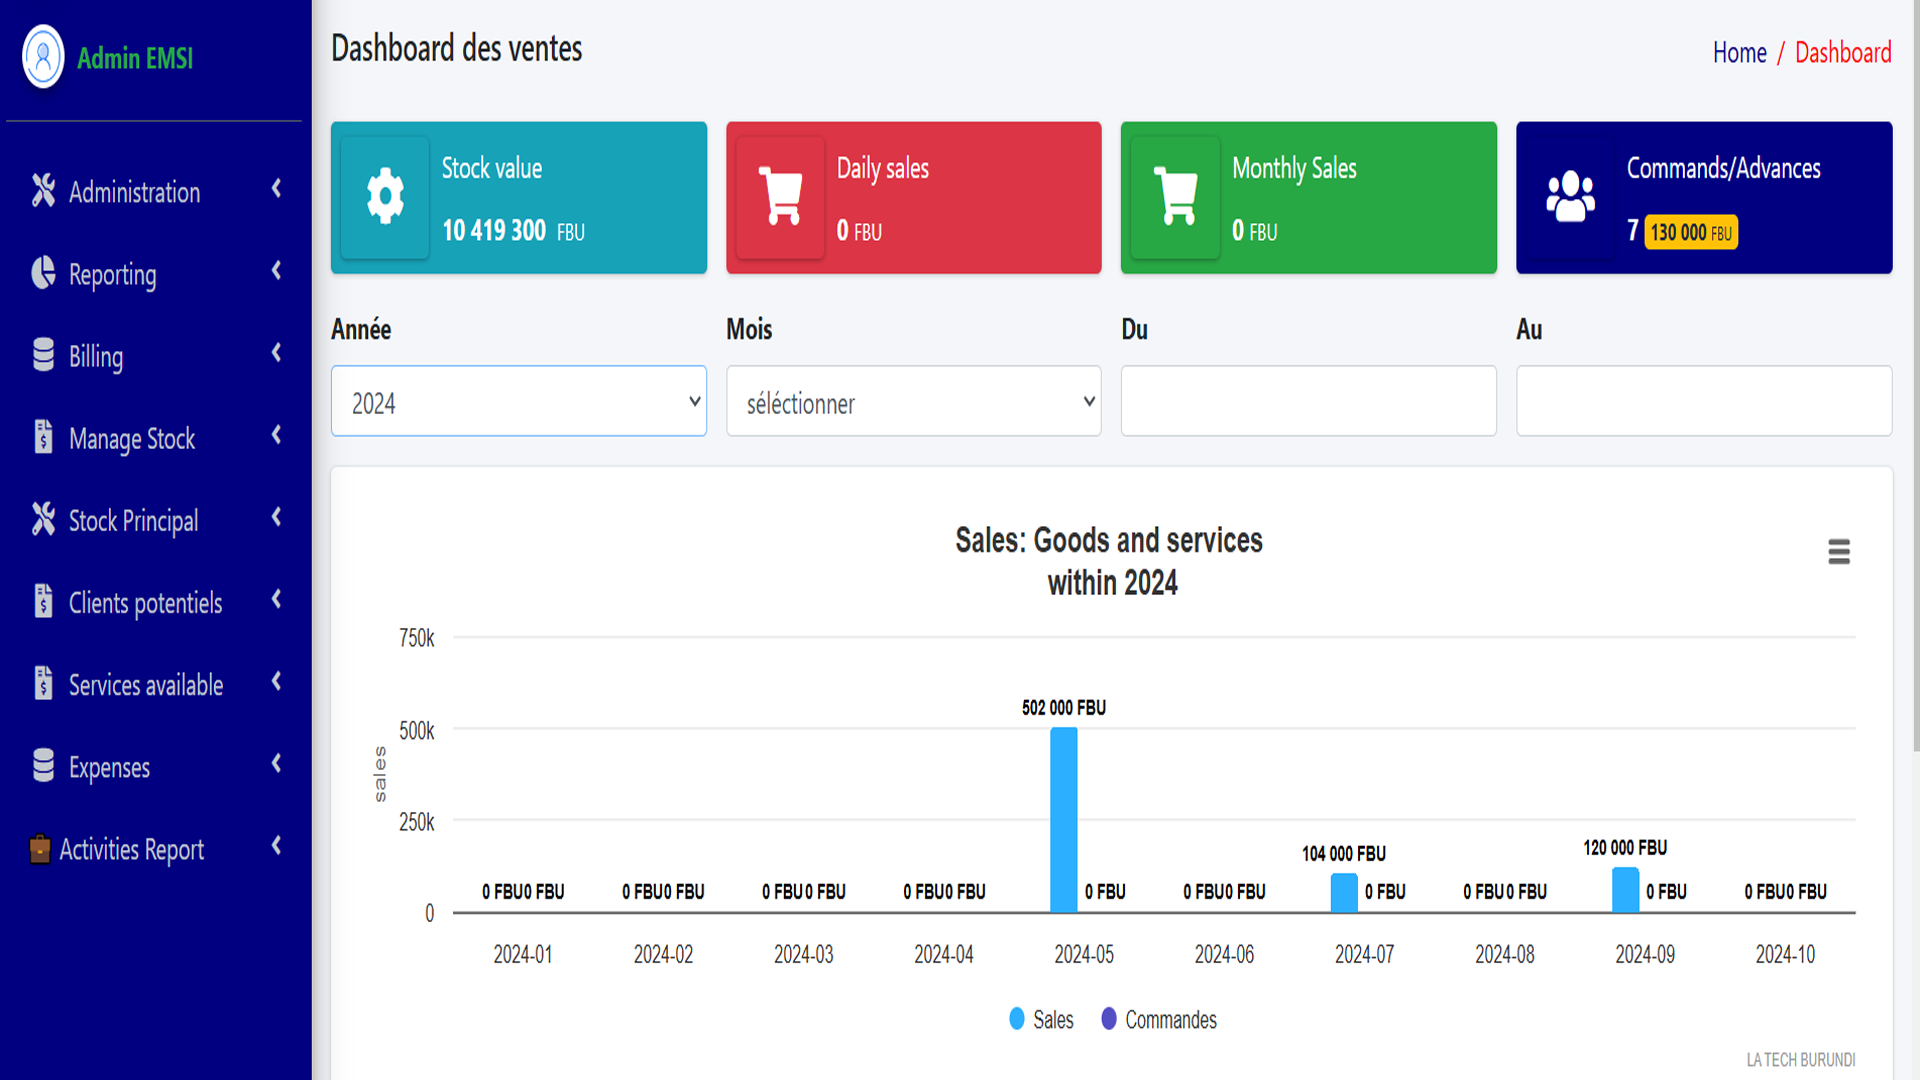Expand the Administration menu chevron
Screen dimensions: 1920x1080
(x=277, y=189)
